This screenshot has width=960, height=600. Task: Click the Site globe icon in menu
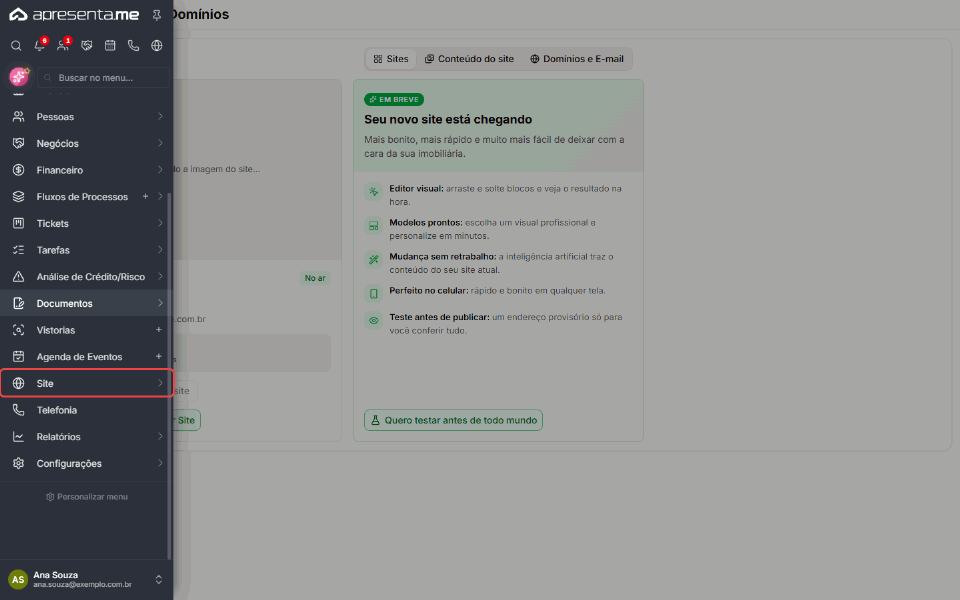(x=18, y=383)
